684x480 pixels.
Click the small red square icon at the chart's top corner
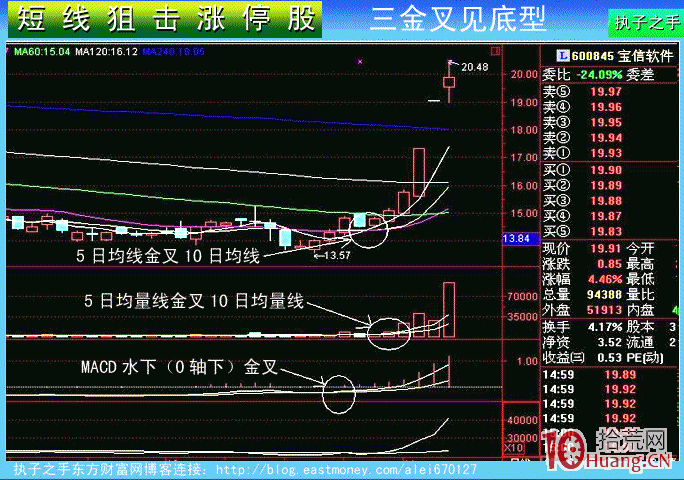[x=495, y=51]
